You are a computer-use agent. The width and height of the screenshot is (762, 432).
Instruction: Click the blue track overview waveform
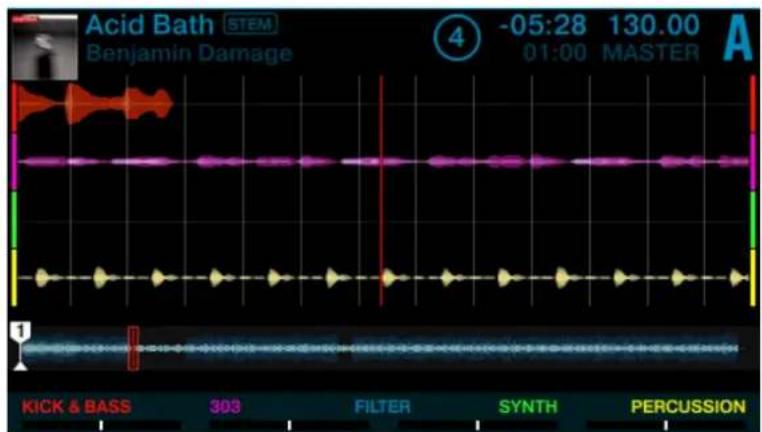381,348
